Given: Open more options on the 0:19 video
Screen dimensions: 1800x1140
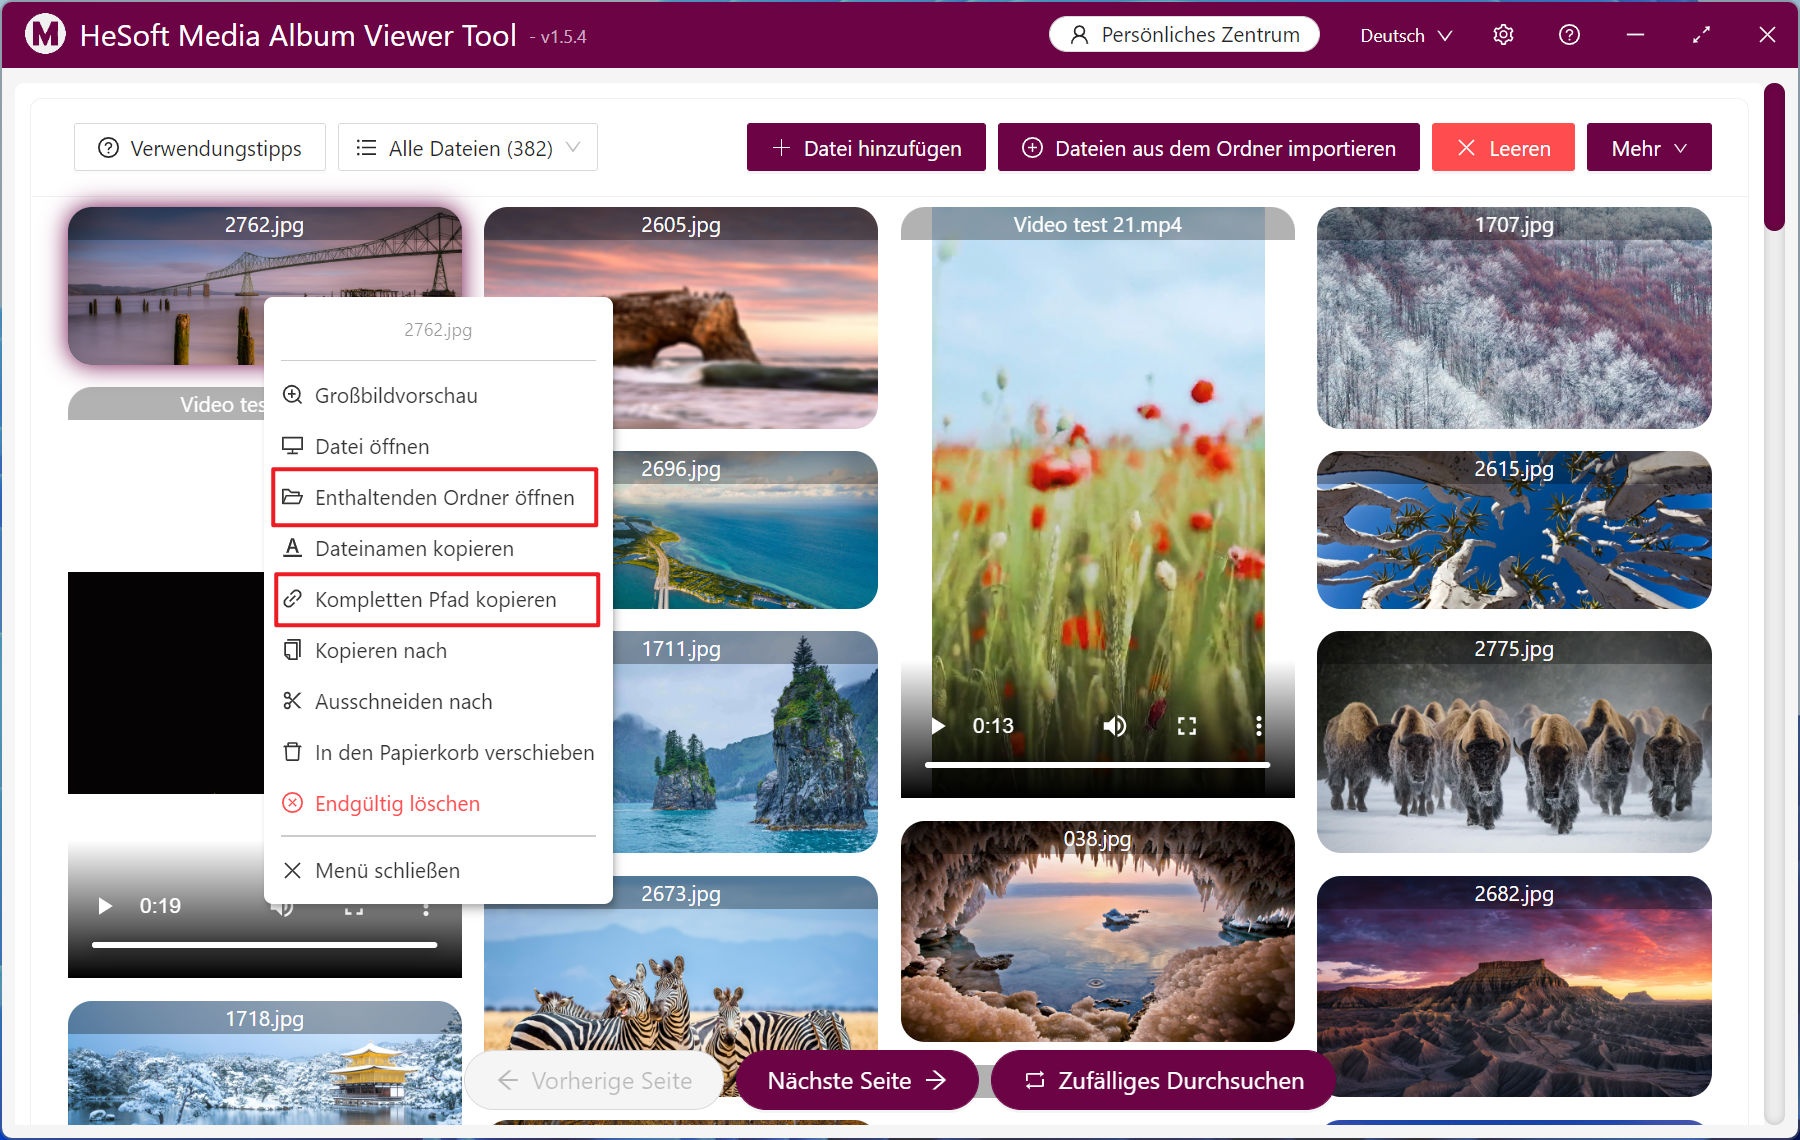Looking at the screenshot, I should pyautogui.click(x=426, y=908).
